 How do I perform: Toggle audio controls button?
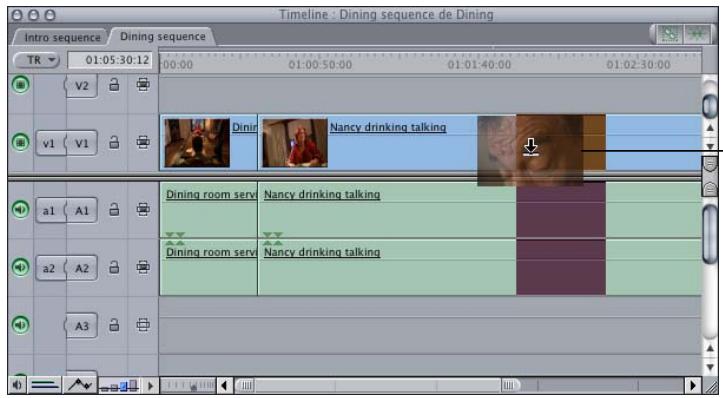[x=17, y=385]
